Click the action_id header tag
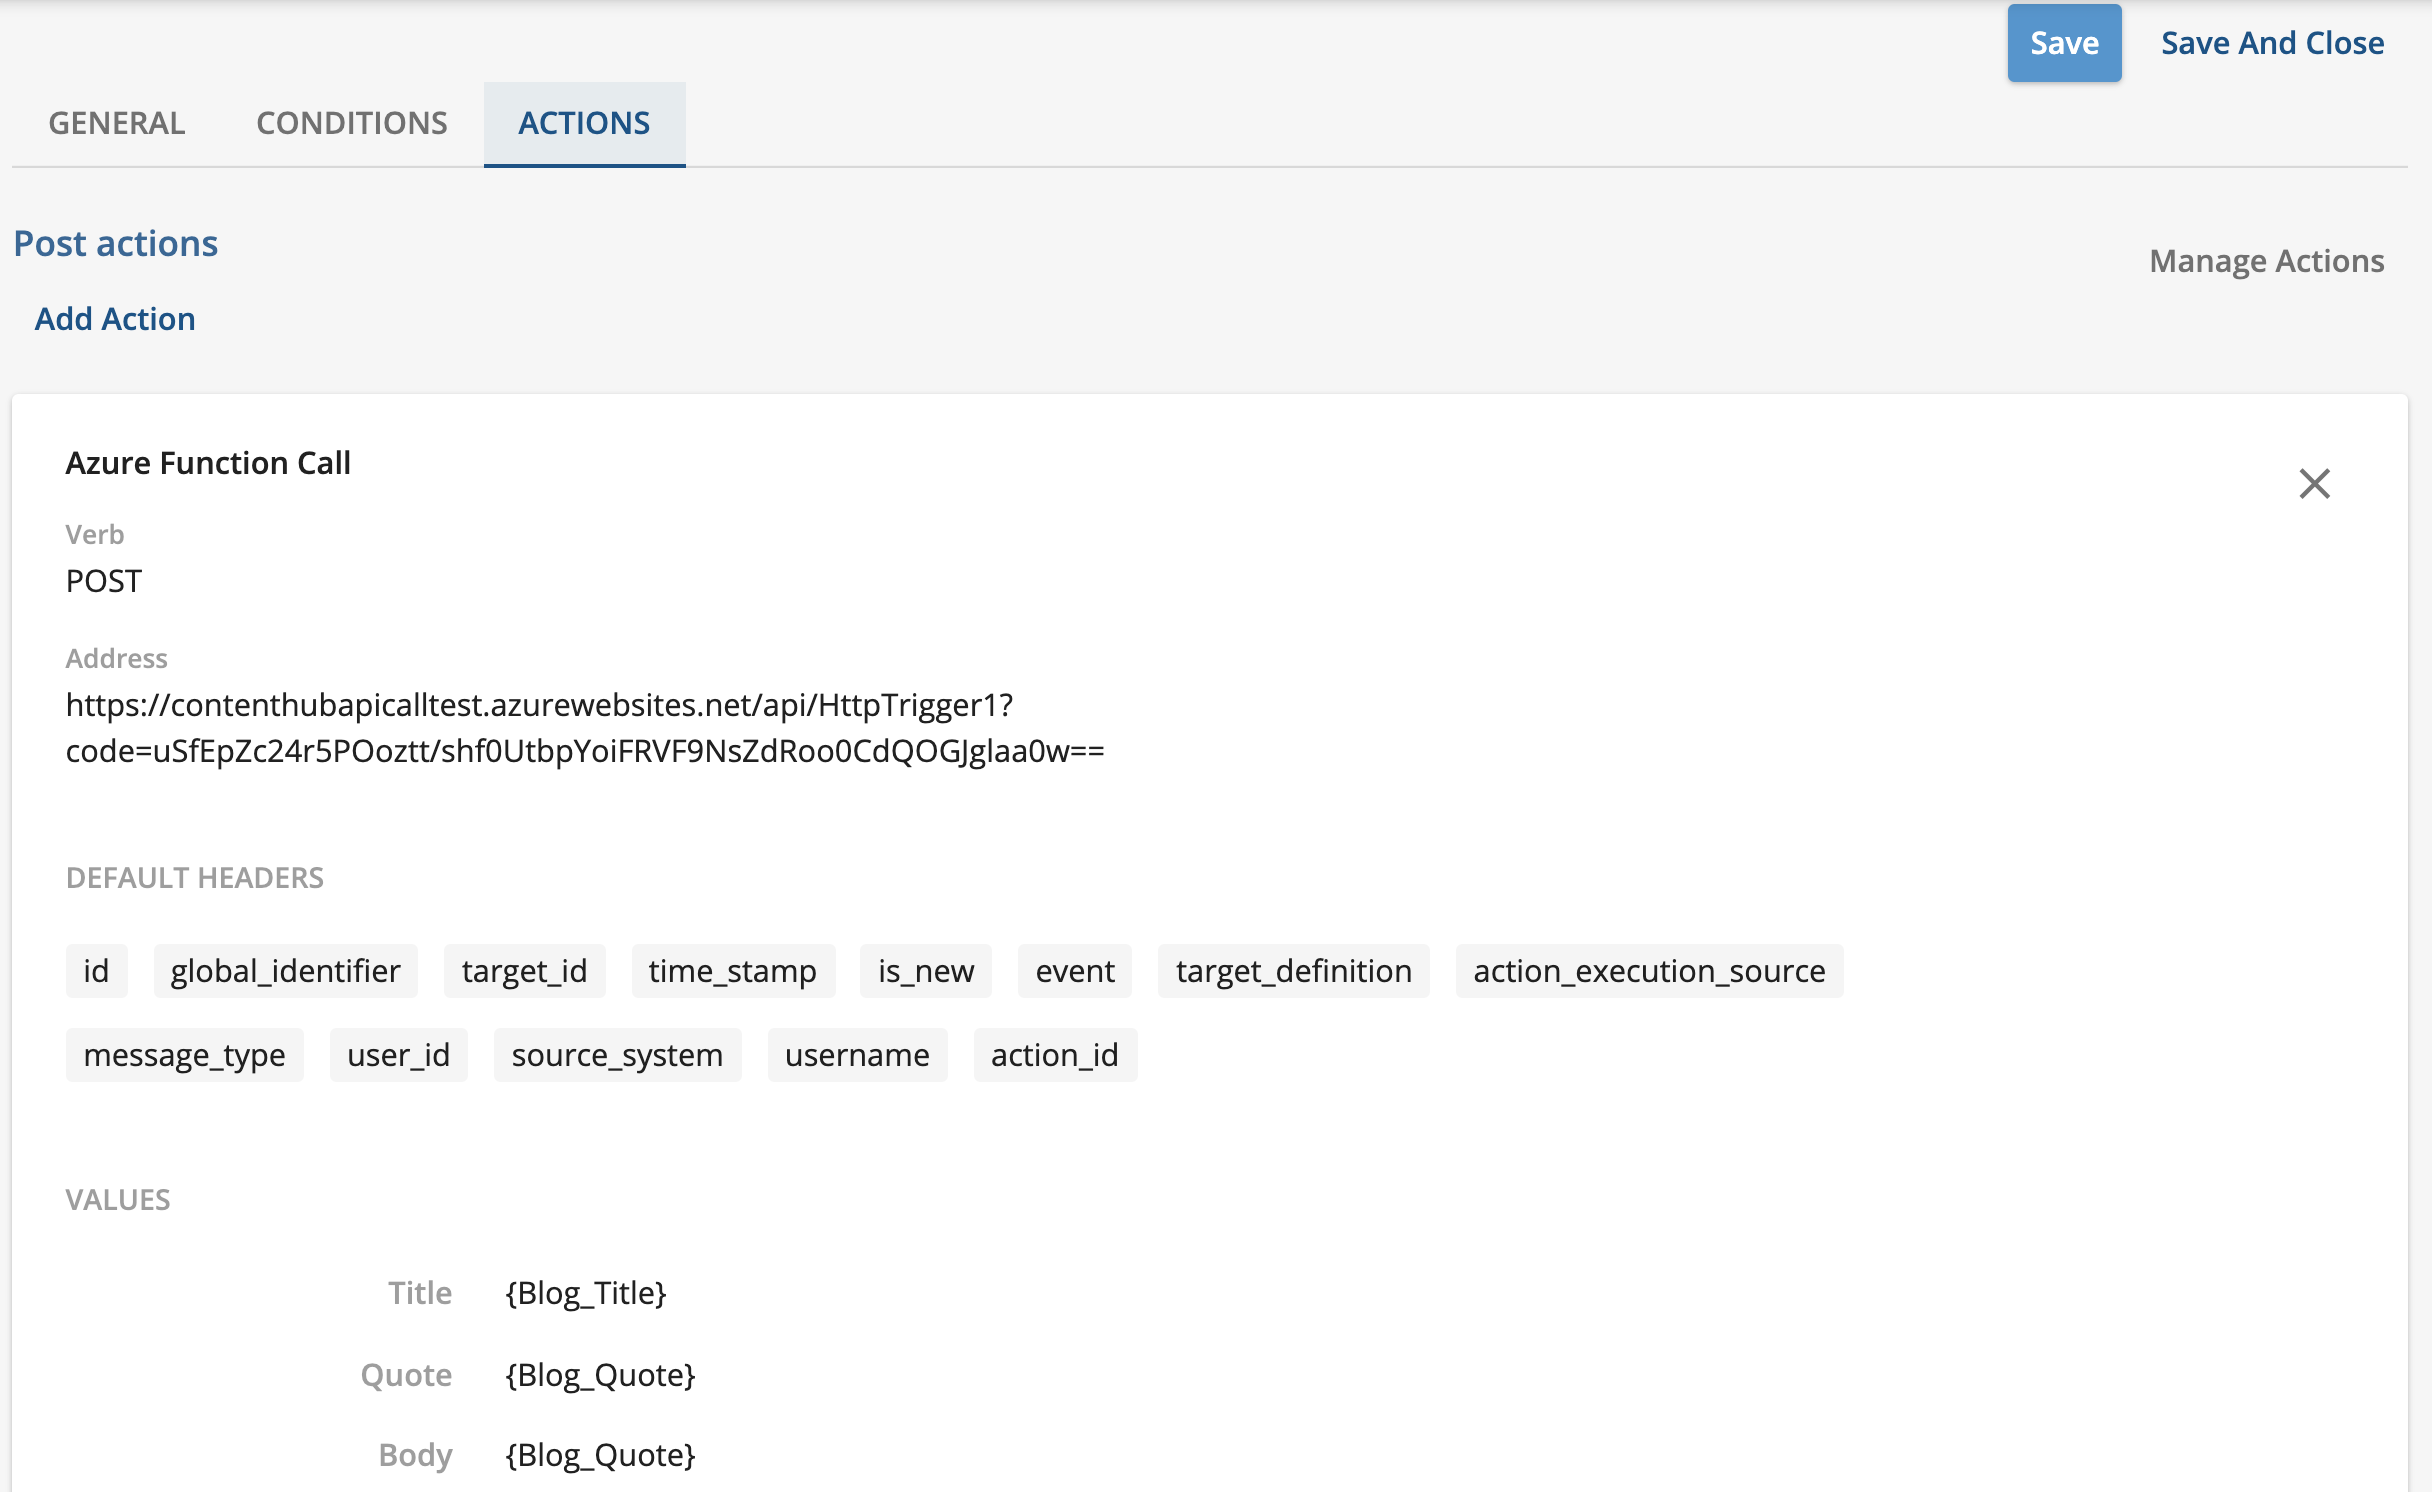 point(1055,1055)
